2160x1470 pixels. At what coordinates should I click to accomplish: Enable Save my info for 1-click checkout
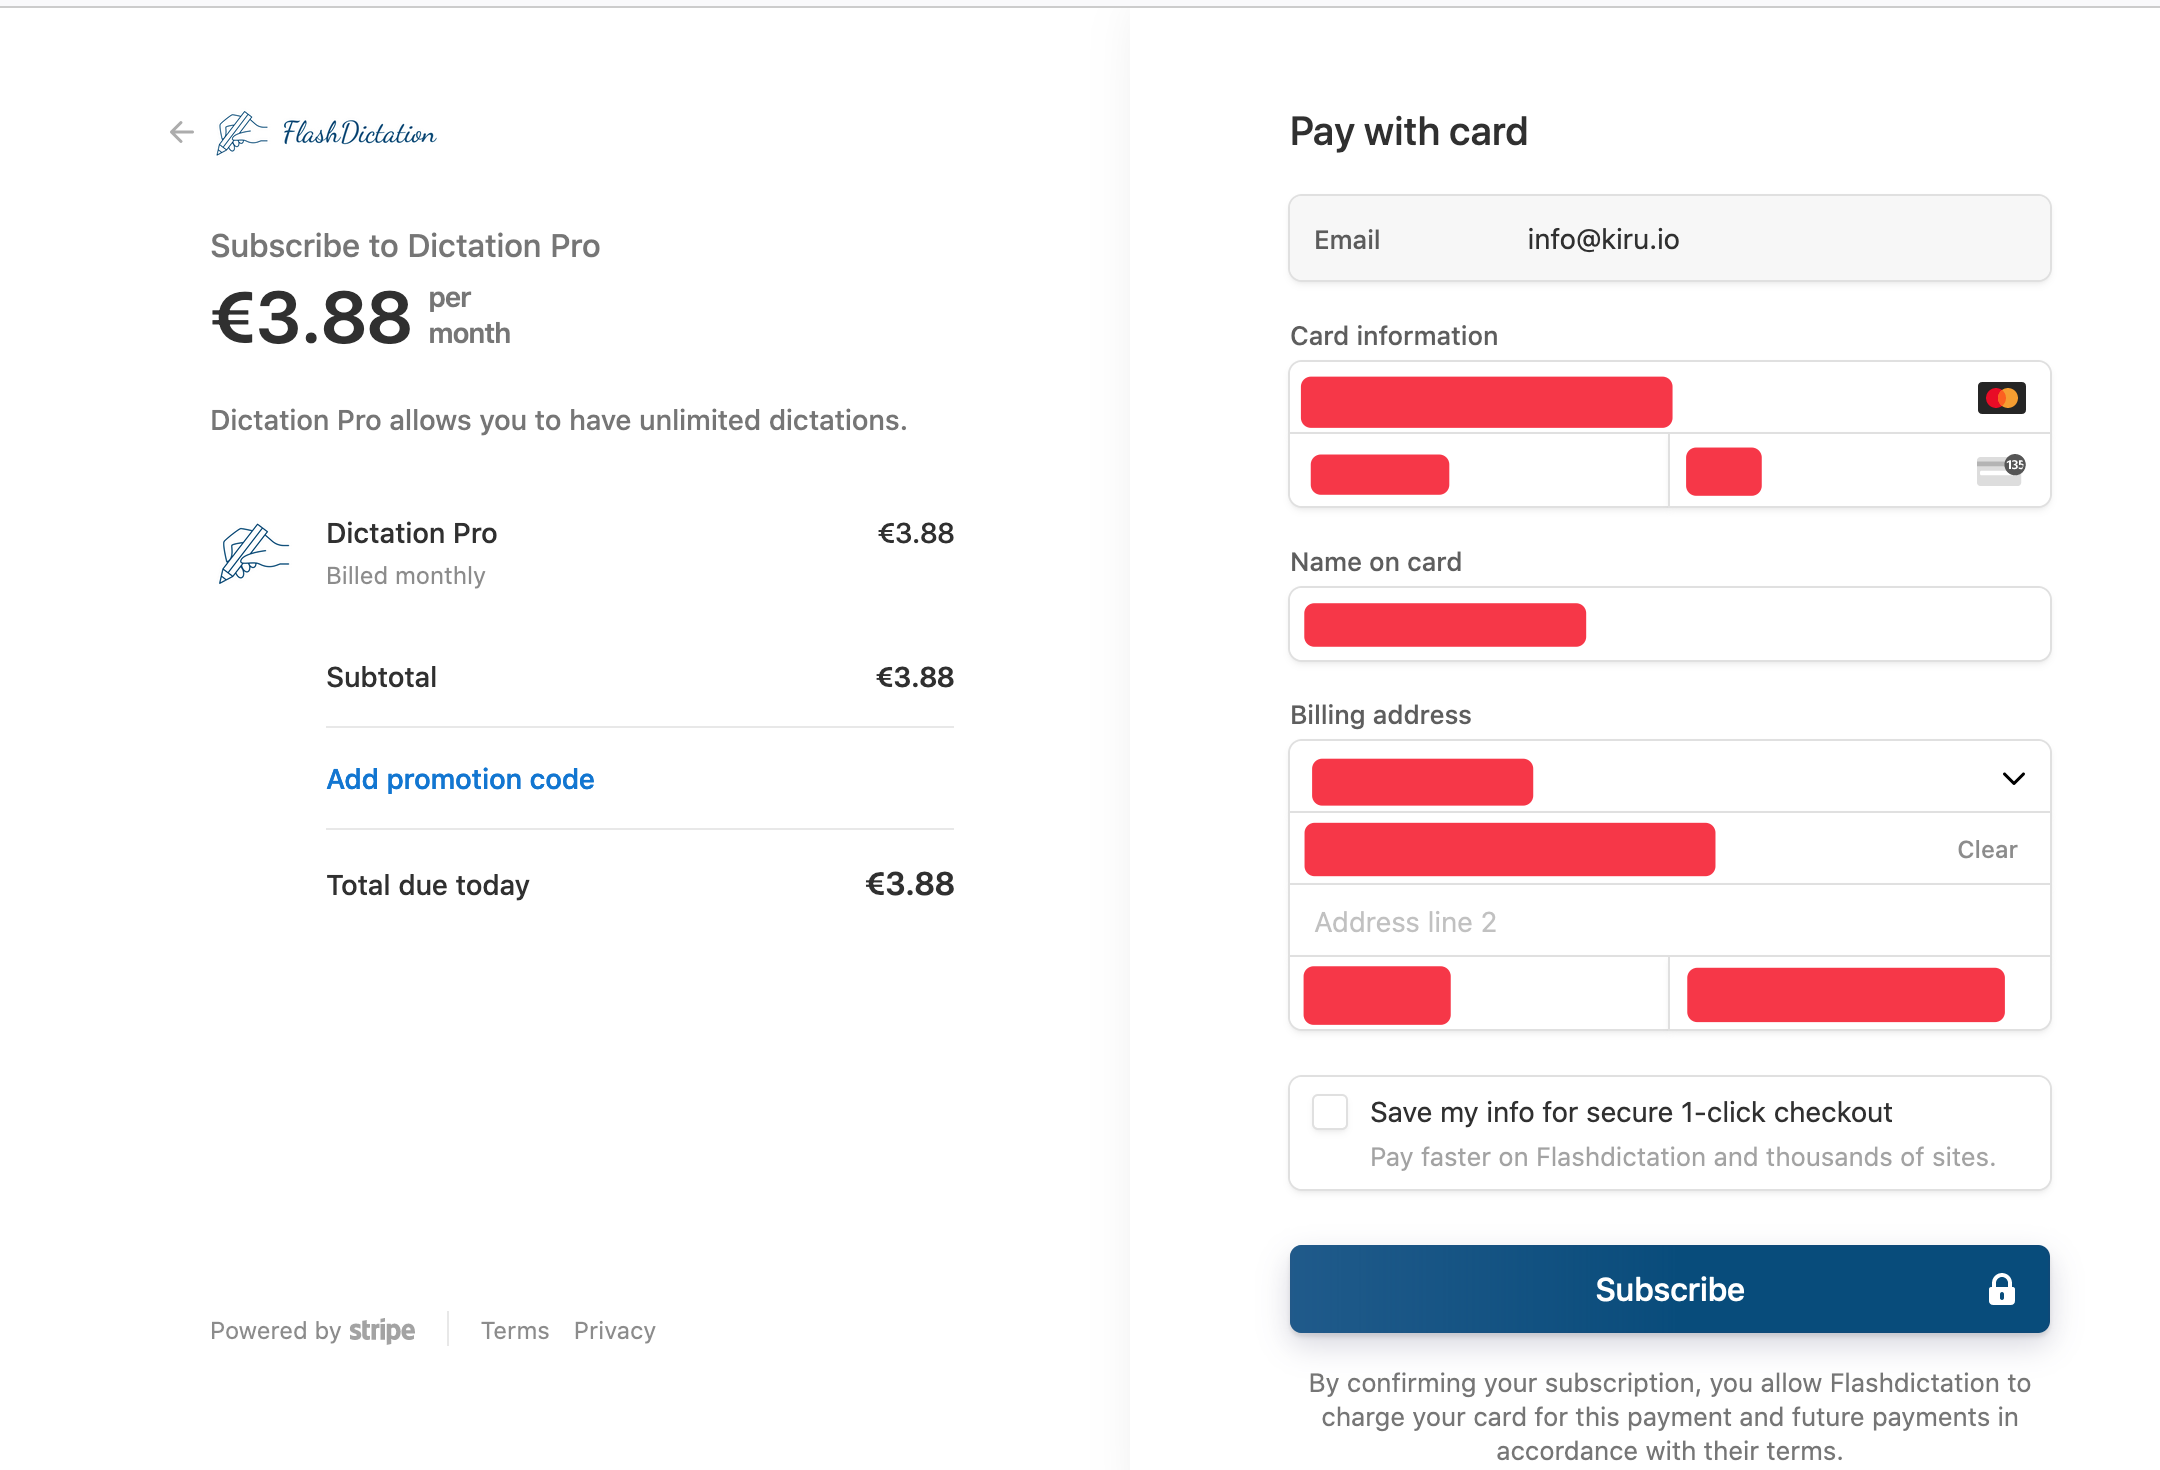coord(1330,1112)
